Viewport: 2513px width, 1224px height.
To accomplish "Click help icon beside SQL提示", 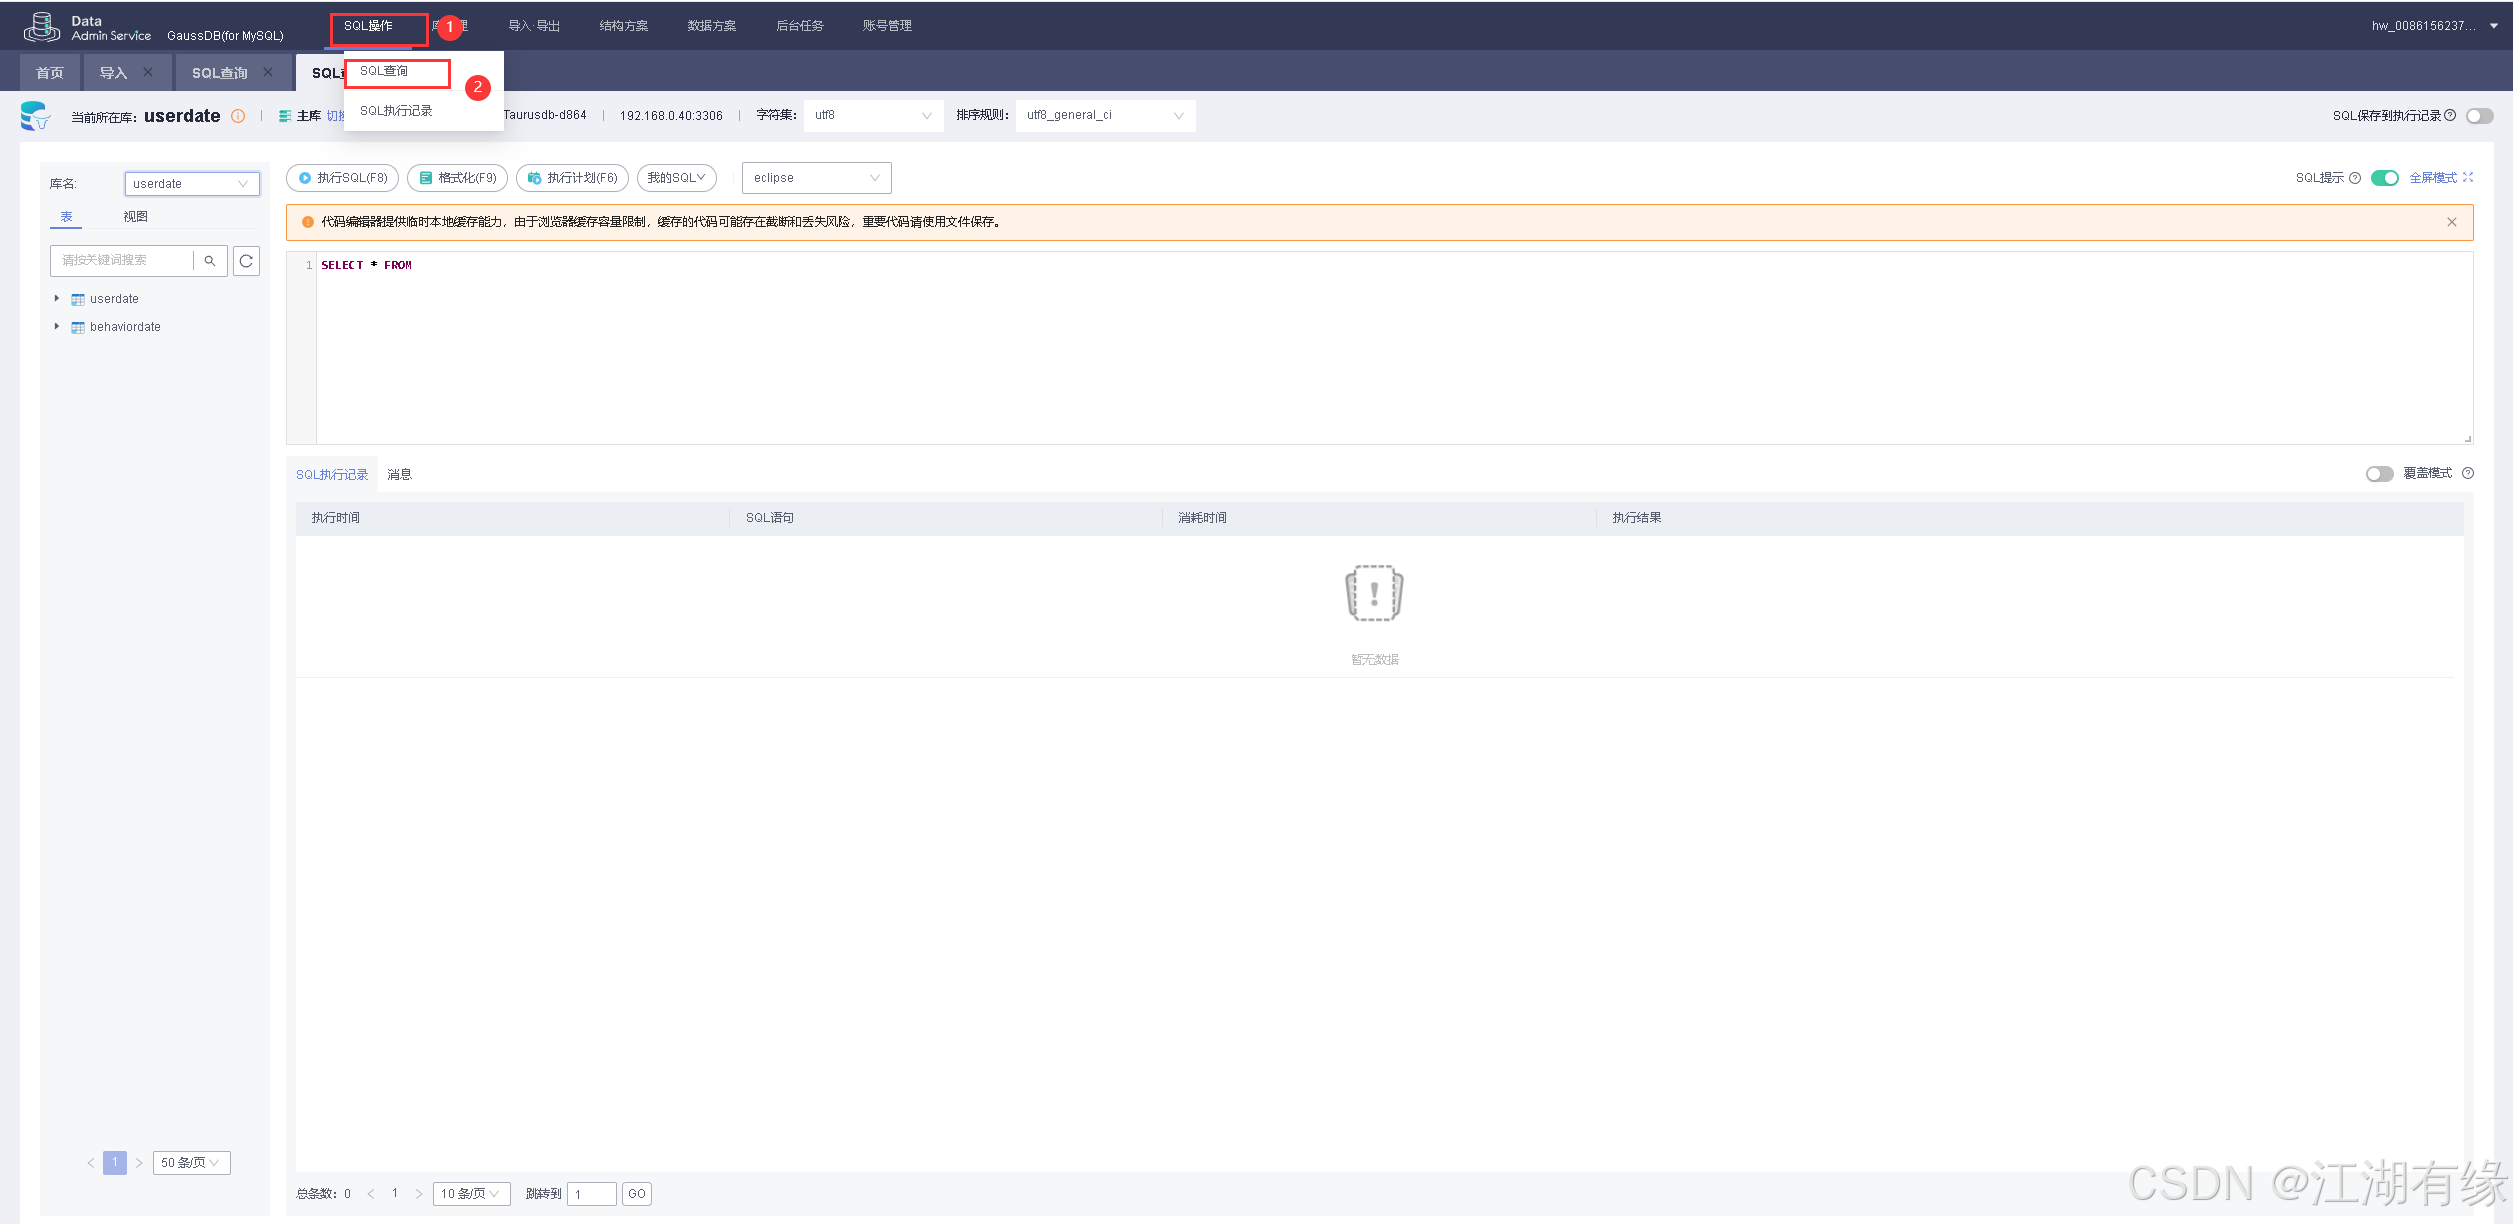I will pos(2355,178).
